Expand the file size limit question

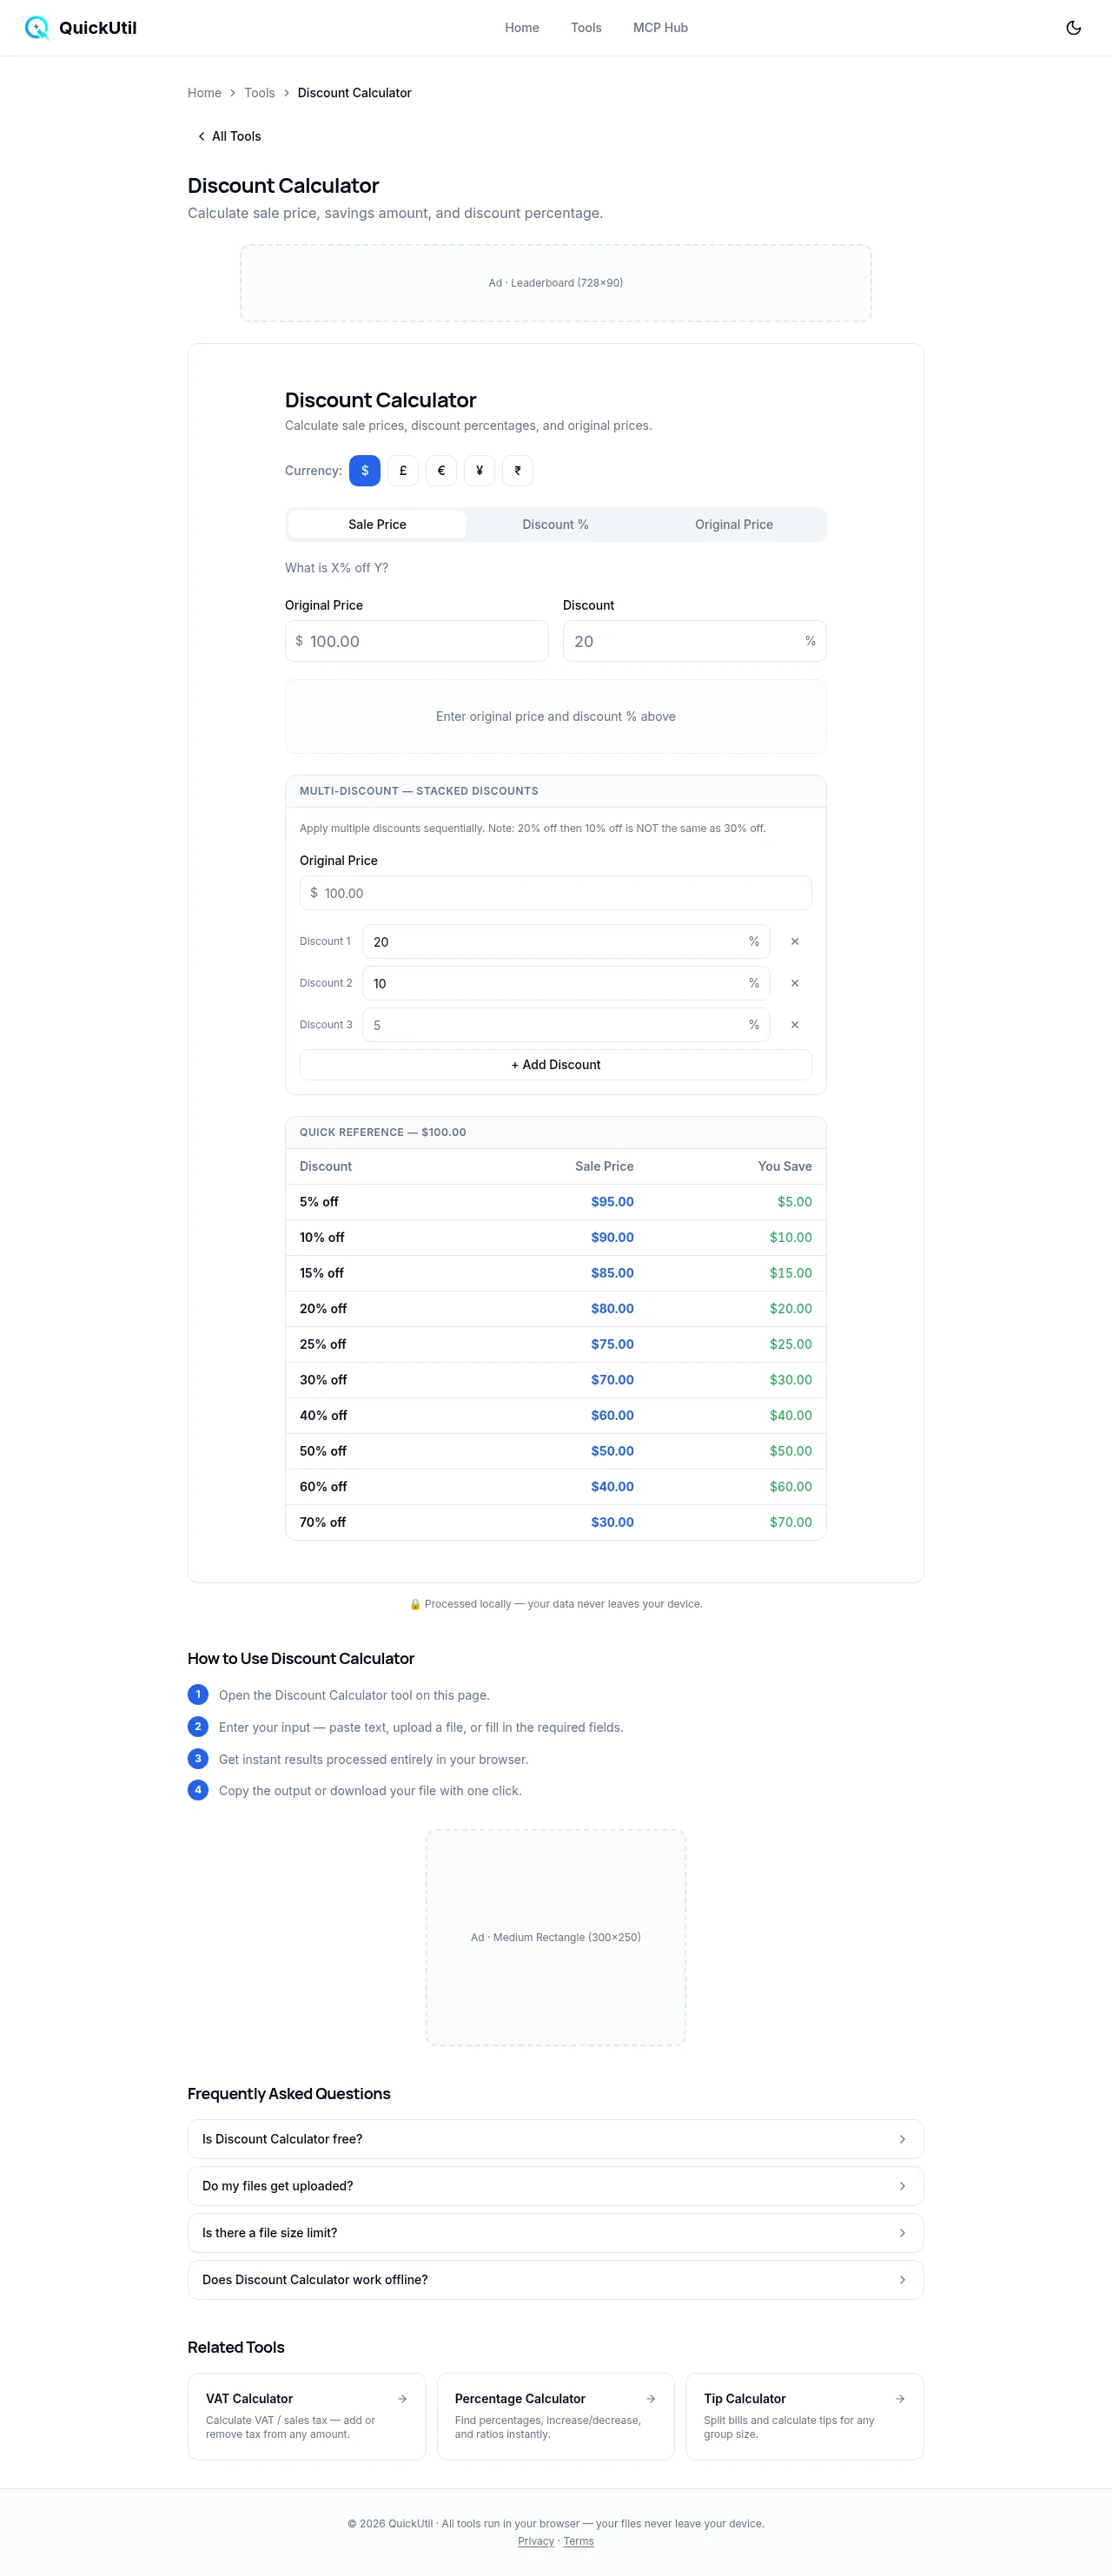pos(555,2233)
